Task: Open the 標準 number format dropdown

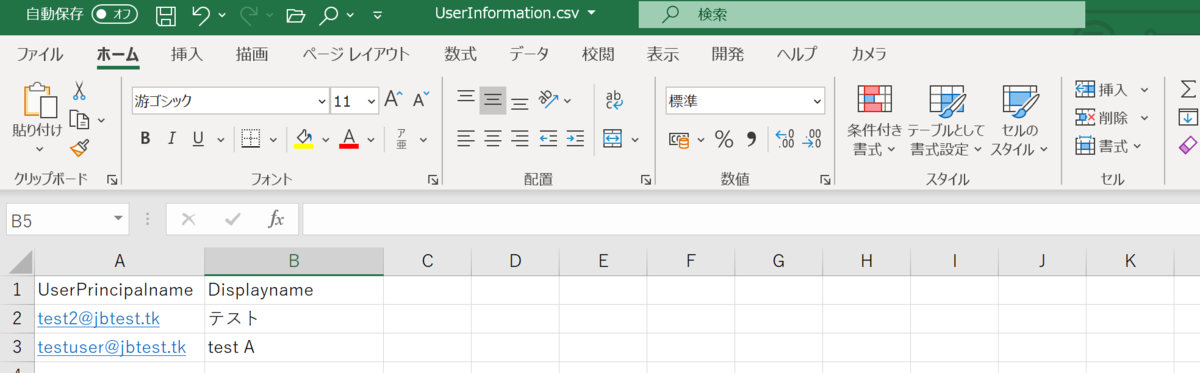Action: (x=818, y=101)
